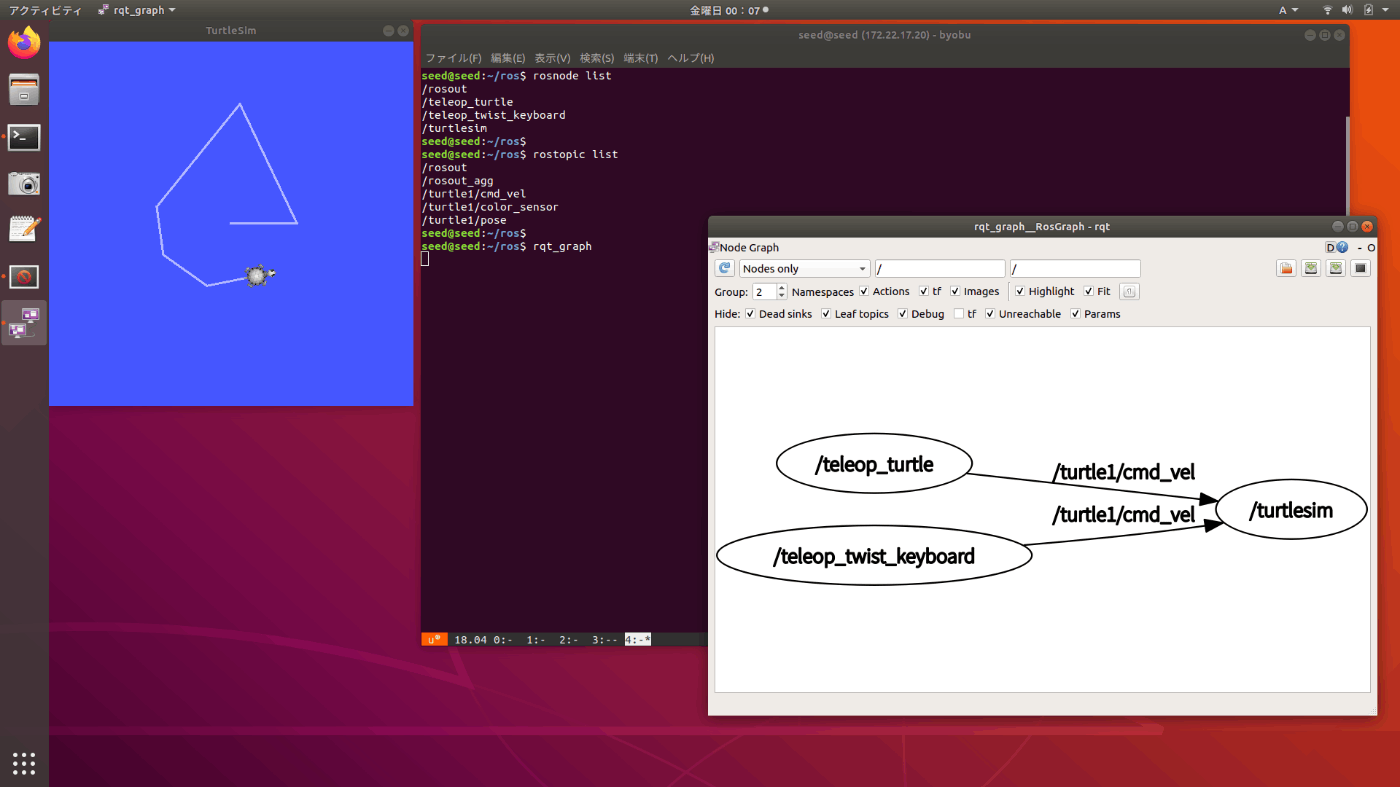Toggle Hide Leaf topics checkbox
The height and width of the screenshot is (787, 1400).
pos(826,314)
